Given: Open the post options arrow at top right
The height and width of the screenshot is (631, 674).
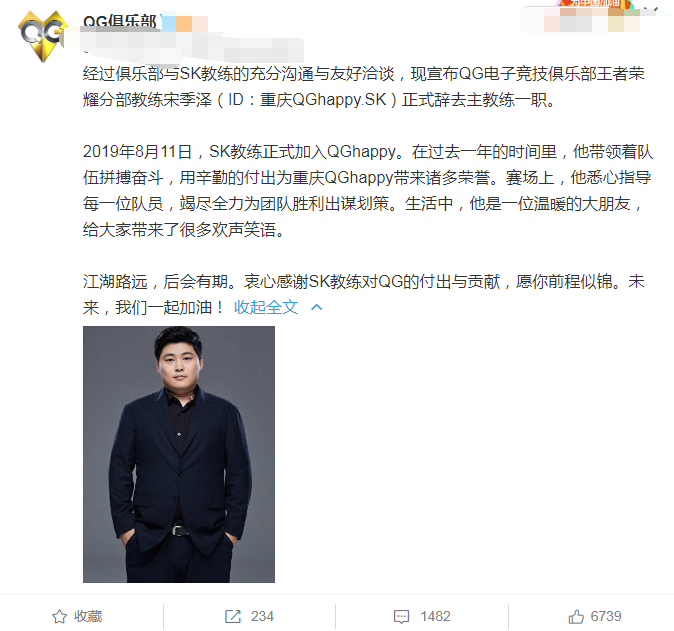Looking at the screenshot, I should click(x=651, y=9).
